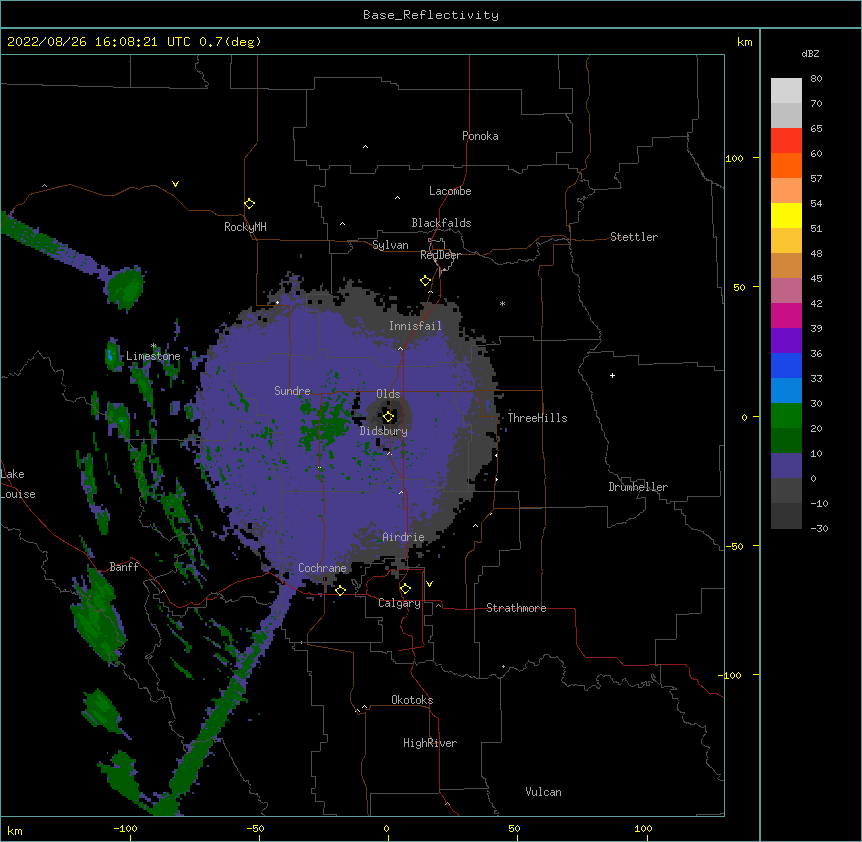Click the Blackfalds city label
This screenshot has height=842, width=862.
(x=441, y=223)
